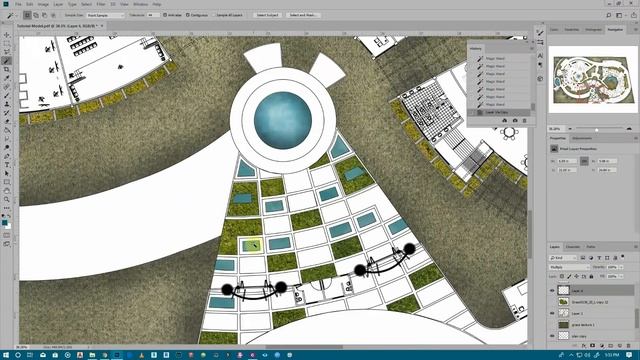This screenshot has height=360, width=640.
Task: Select the Crop tool
Action: [x=7, y=69]
